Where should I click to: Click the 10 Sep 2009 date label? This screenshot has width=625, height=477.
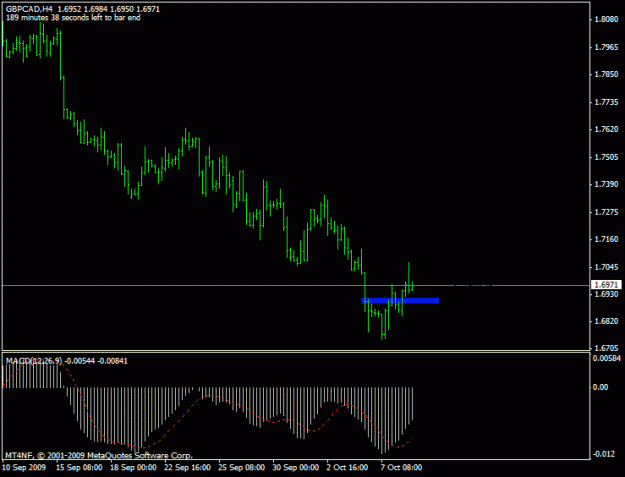click(x=24, y=467)
